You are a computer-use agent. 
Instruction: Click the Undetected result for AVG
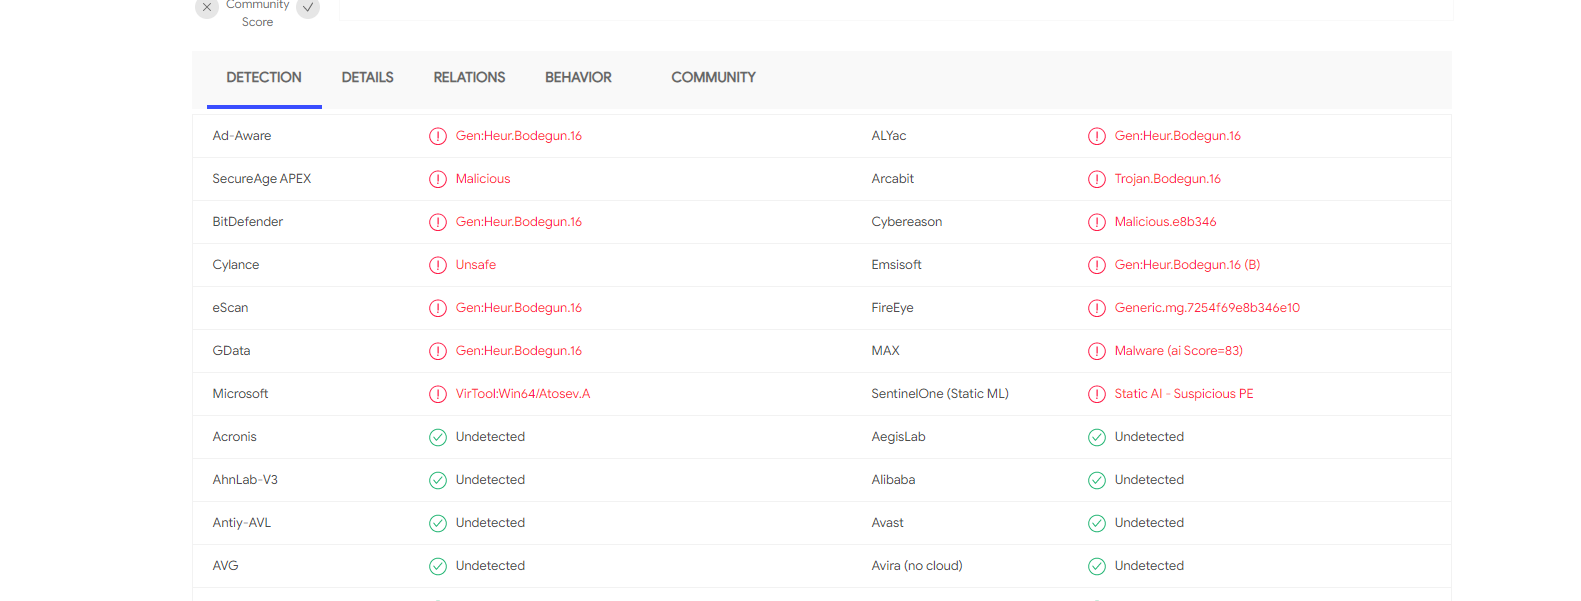490,566
